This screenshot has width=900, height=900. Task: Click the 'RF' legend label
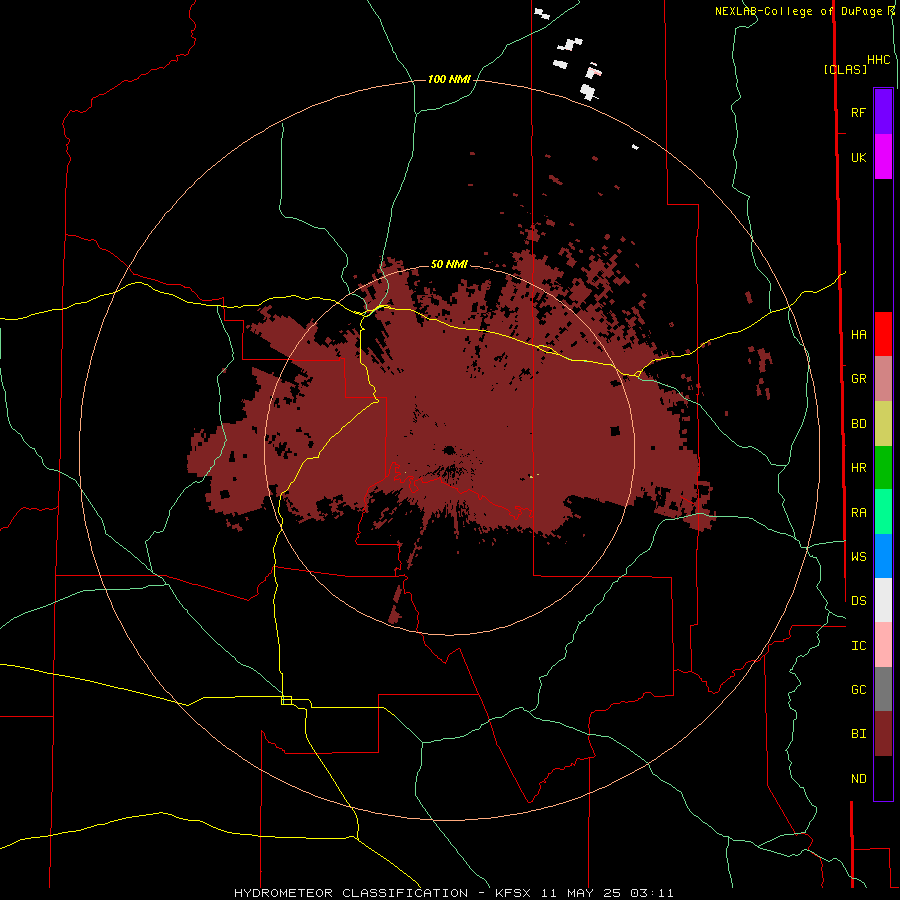858,112
